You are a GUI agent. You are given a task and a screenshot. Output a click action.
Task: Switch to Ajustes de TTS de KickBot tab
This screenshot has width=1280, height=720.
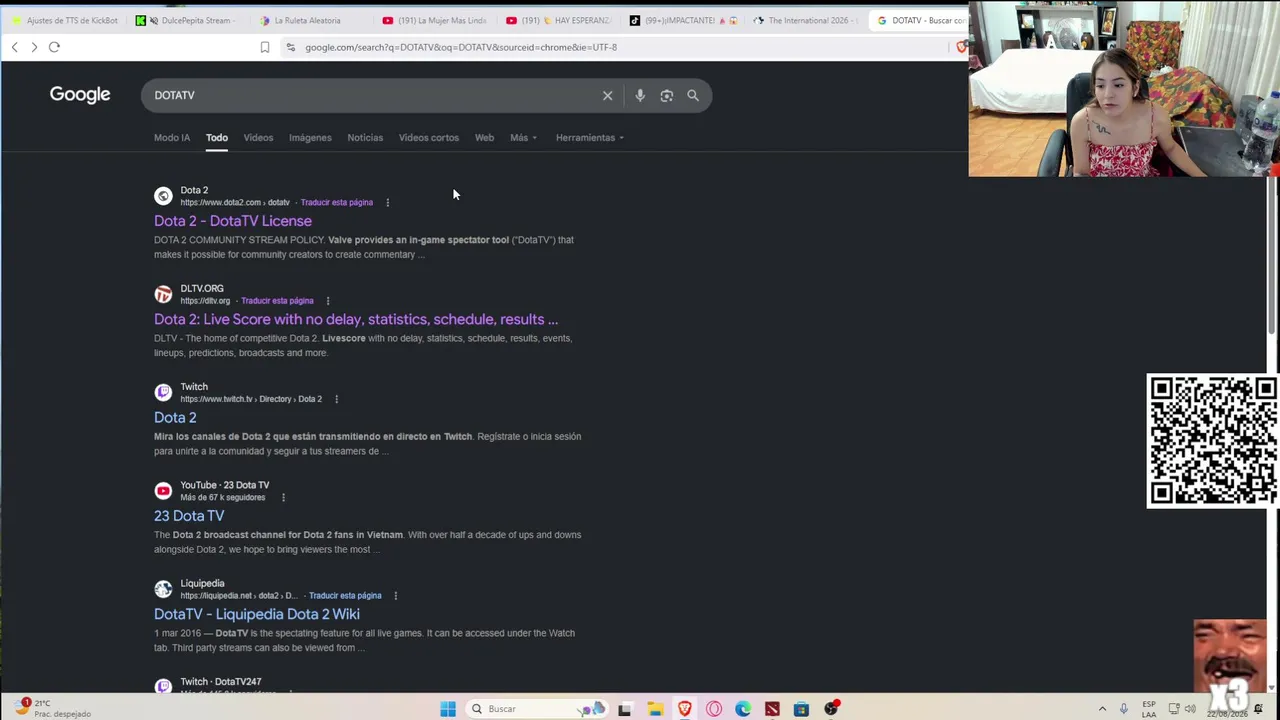[66, 20]
